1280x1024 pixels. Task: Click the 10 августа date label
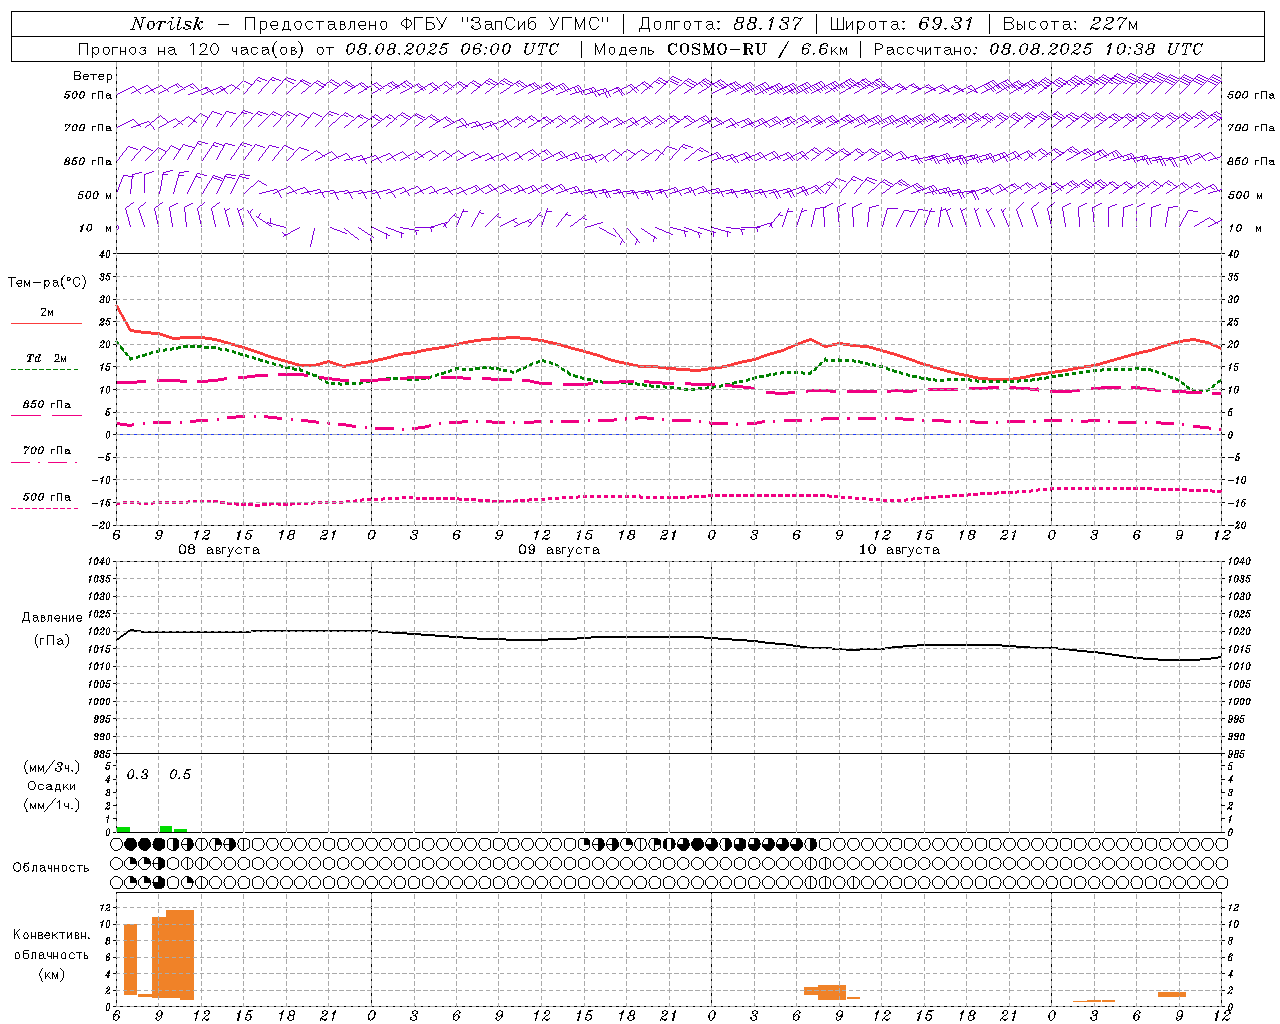(x=898, y=550)
